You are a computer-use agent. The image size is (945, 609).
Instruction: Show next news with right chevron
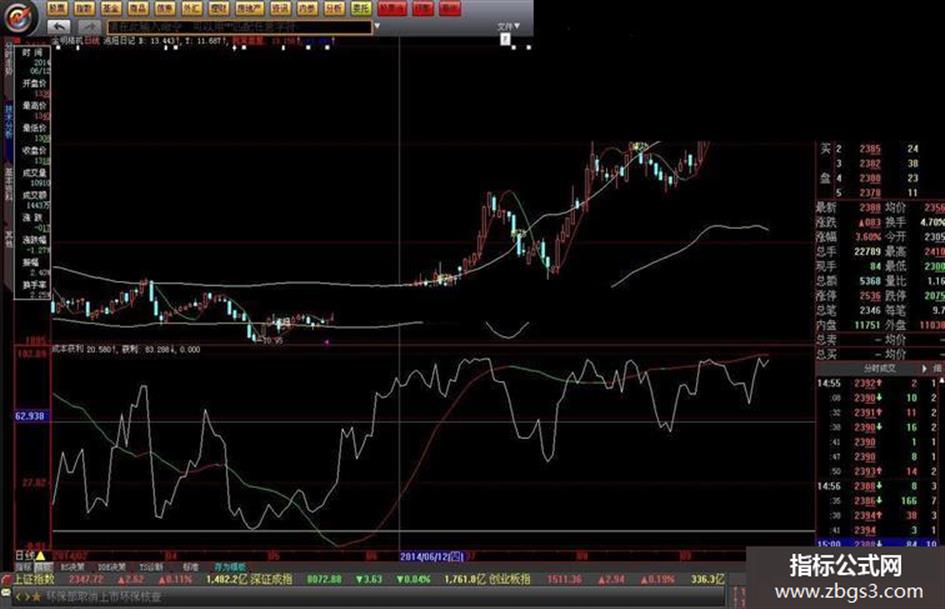pyautogui.click(x=26, y=597)
